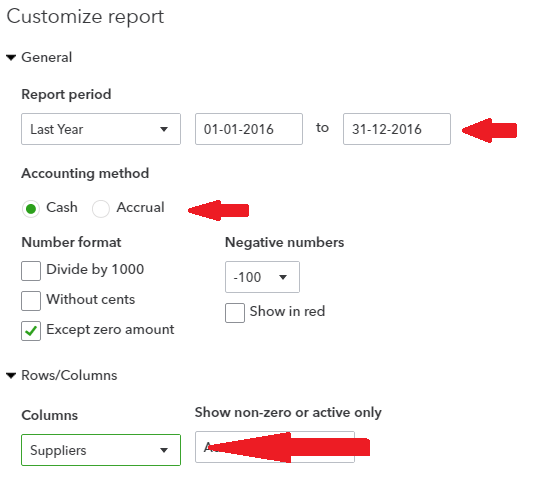The width and height of the screenshot is (545, 478).
Task: Enable the Divide by 1000 checkbox
Action: (31, 271)
